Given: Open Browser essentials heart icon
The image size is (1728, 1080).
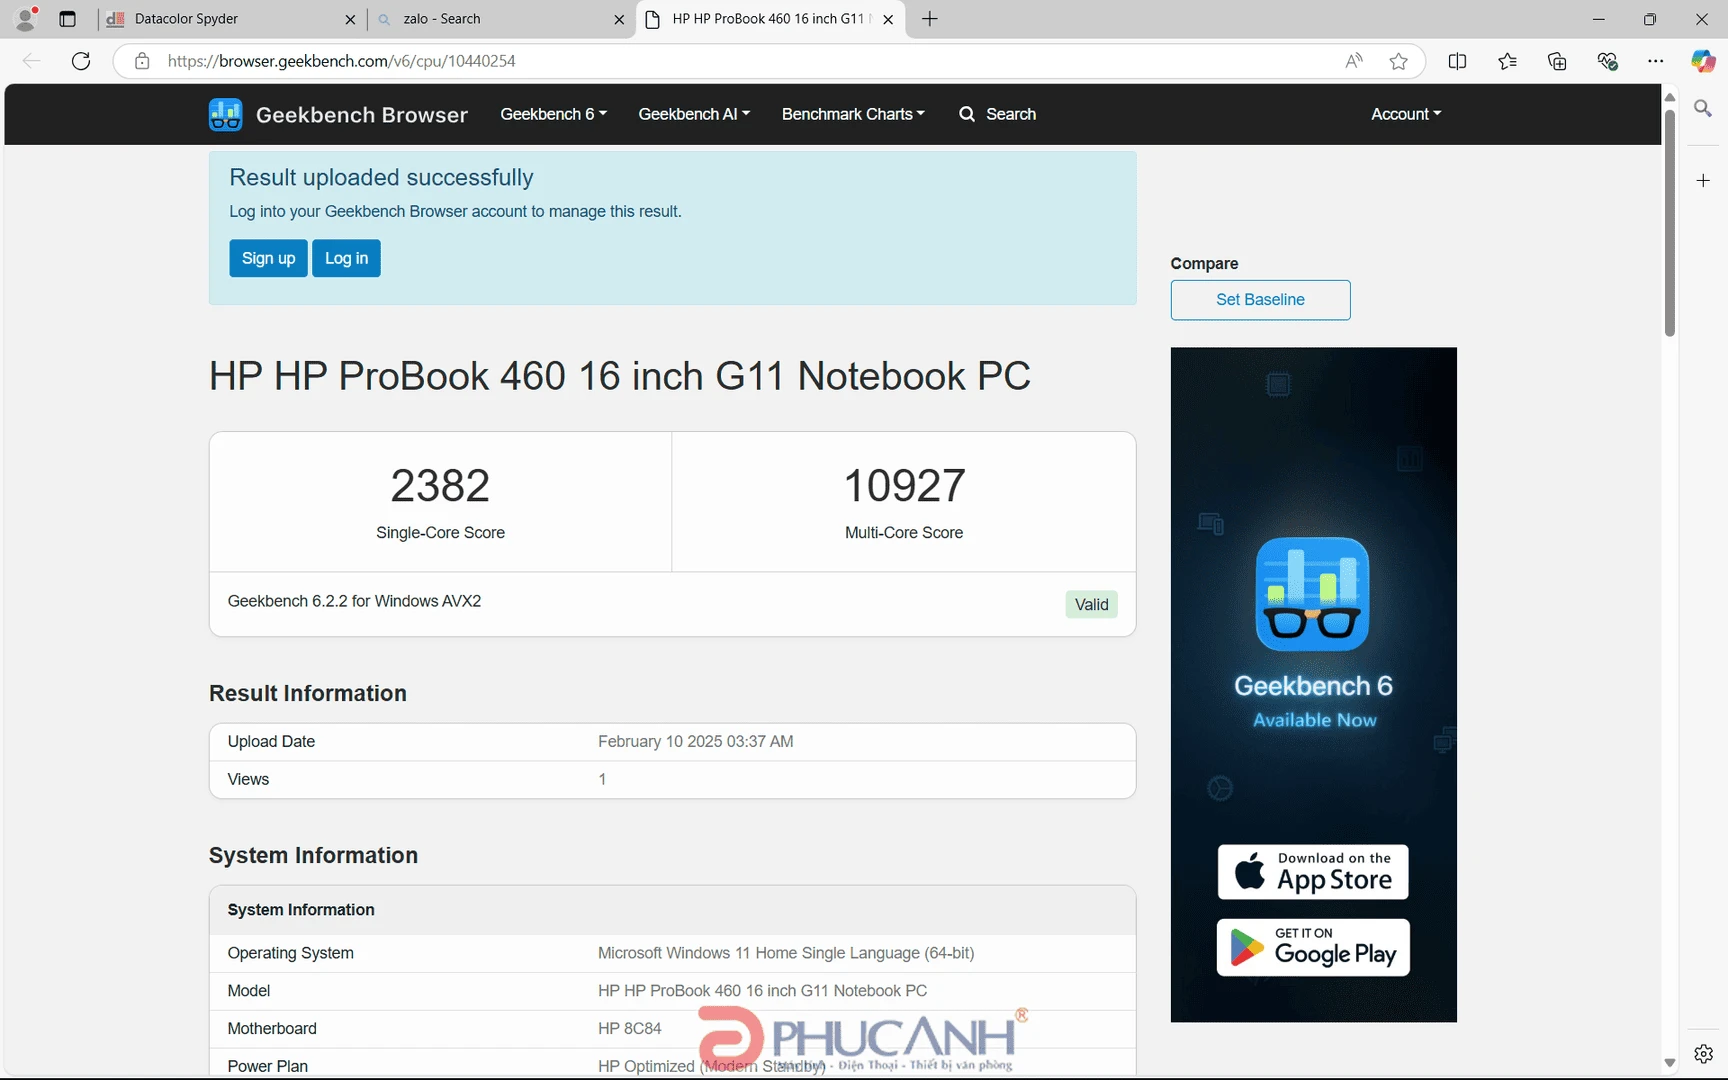Looking at the screenshot, I should pos(1607,61).
